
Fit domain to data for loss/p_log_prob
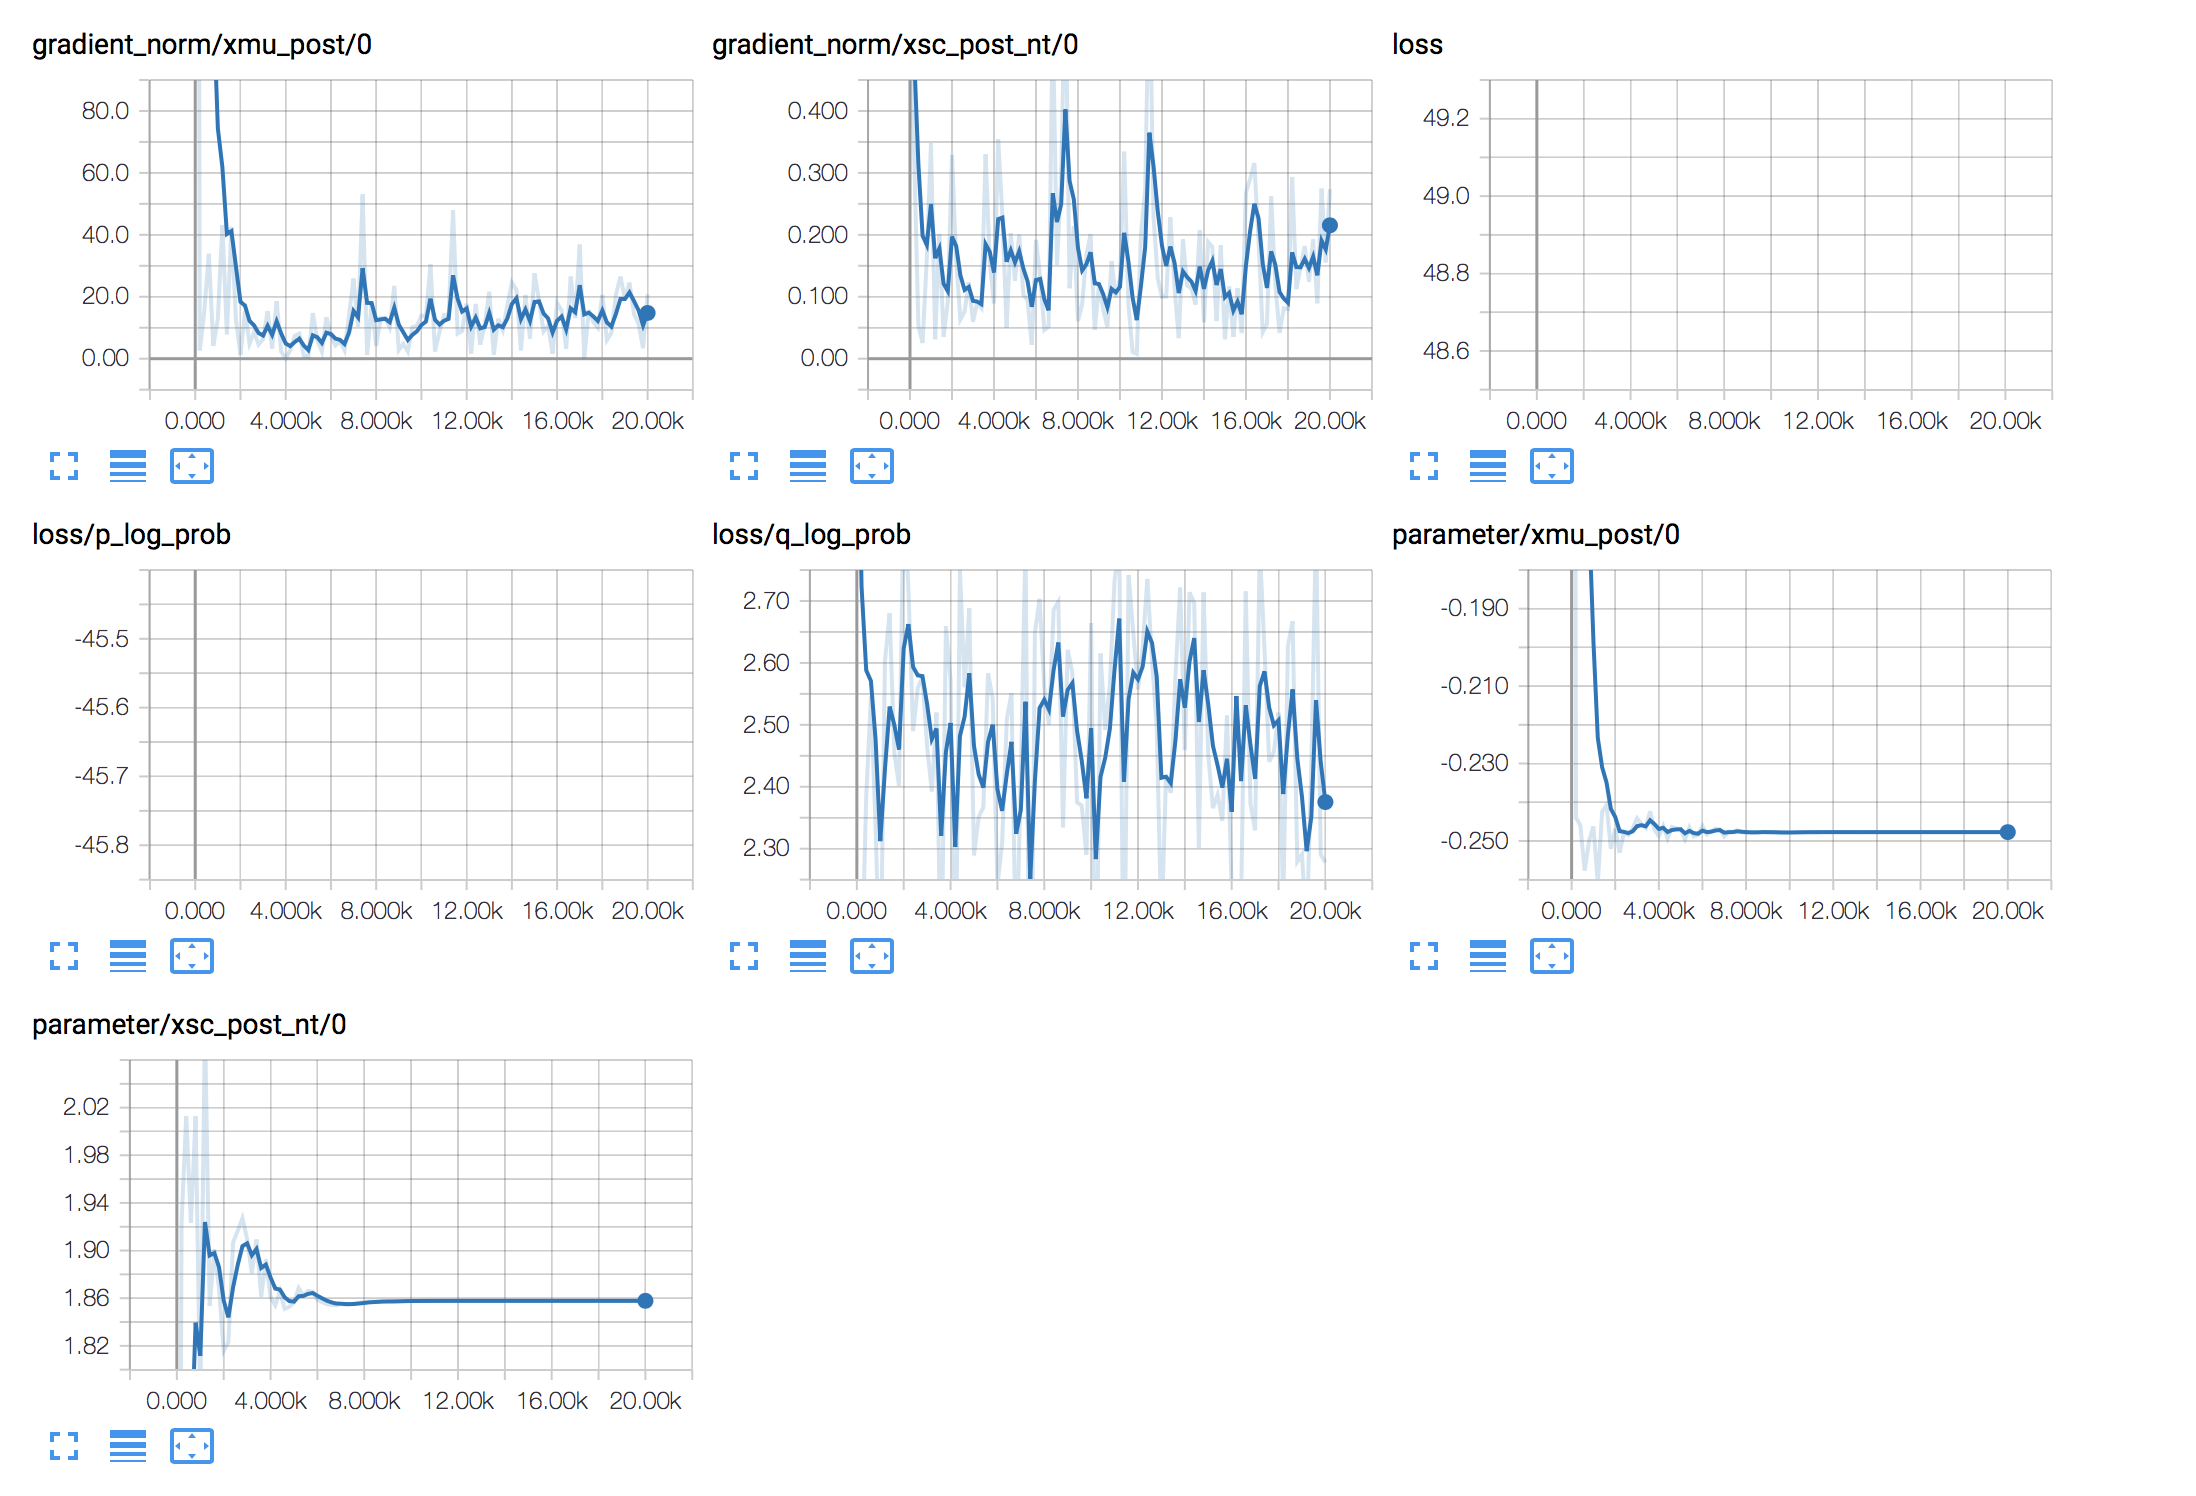[192, 956]
